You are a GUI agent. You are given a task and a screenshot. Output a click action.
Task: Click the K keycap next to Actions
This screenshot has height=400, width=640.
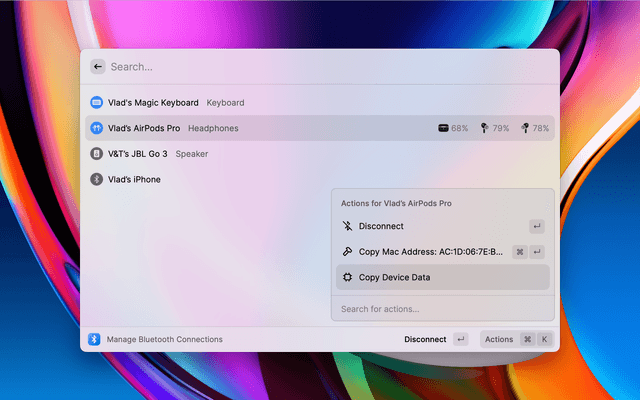(x=545, y=339)
